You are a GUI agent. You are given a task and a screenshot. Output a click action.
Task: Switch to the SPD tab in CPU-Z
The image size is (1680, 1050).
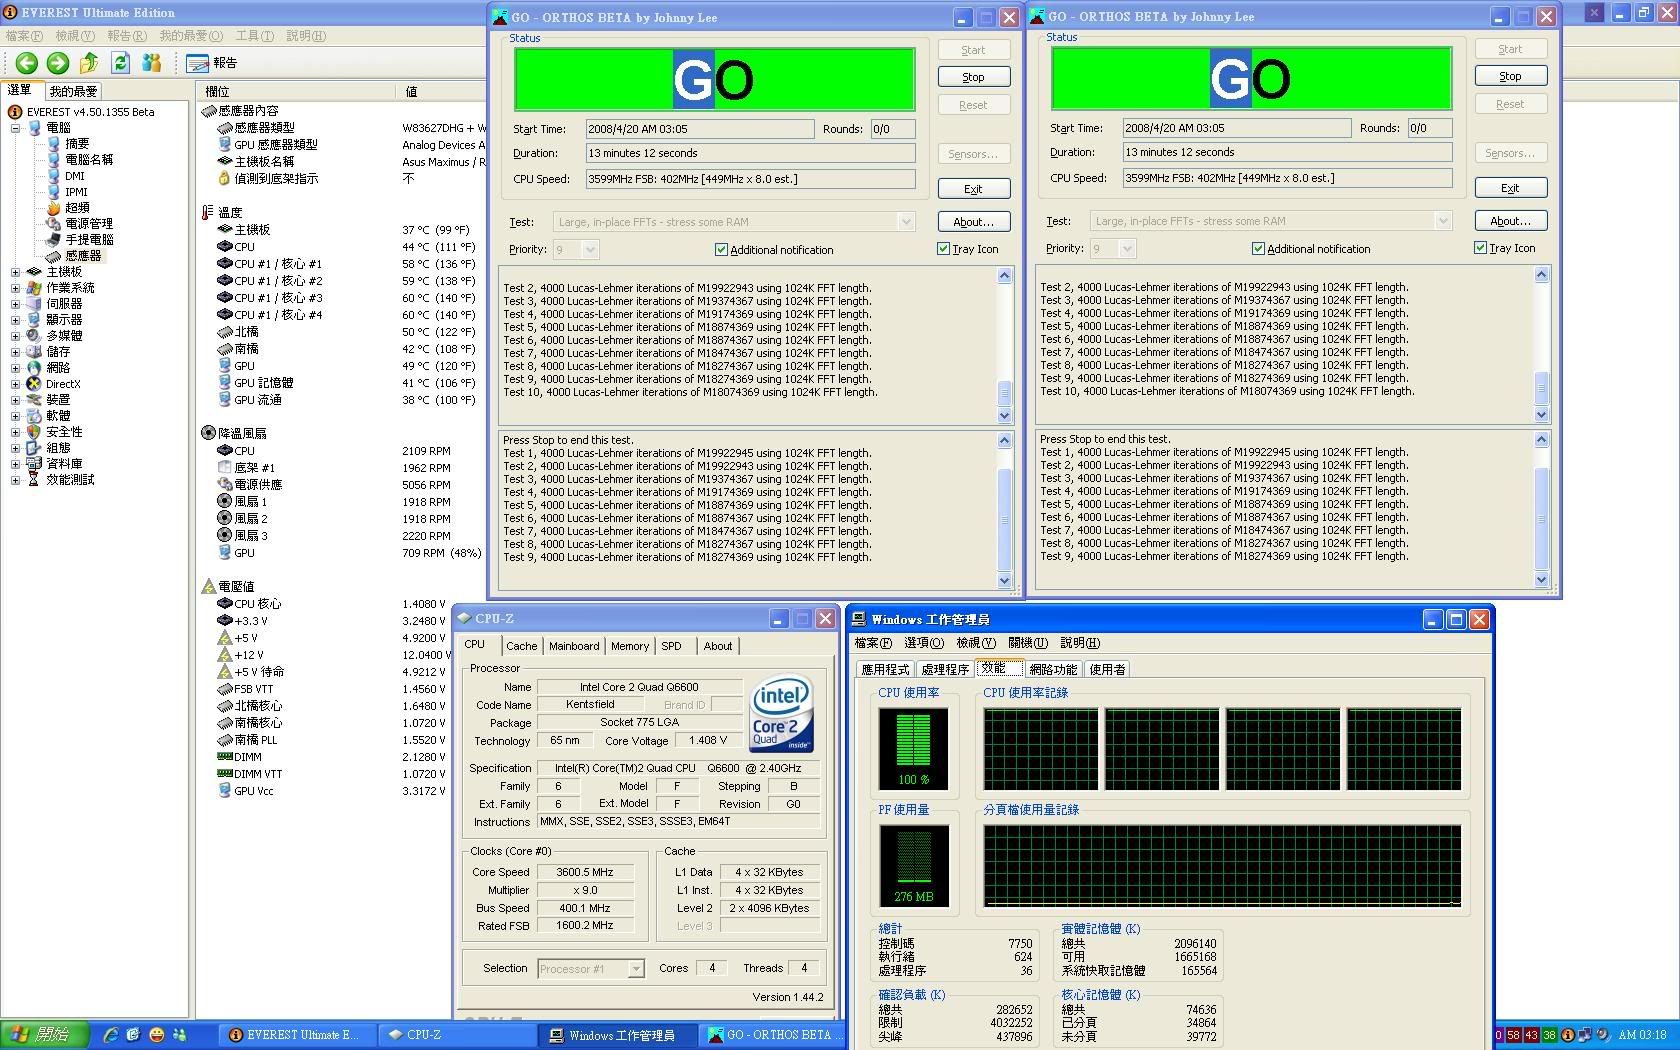coord(671,646)
